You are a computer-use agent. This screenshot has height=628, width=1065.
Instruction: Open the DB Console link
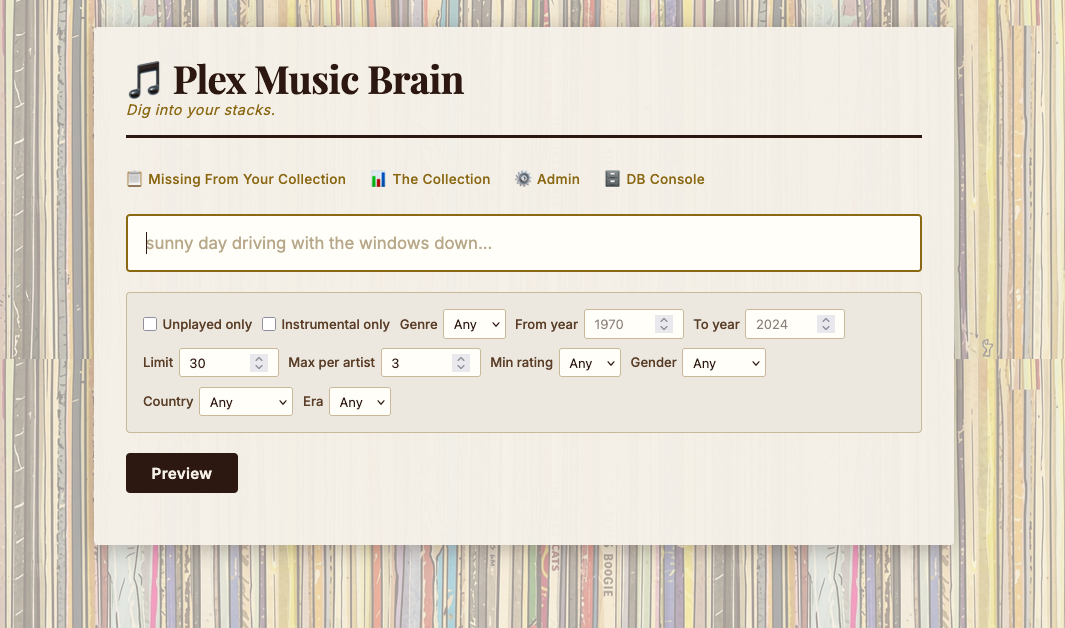[665, 179]
